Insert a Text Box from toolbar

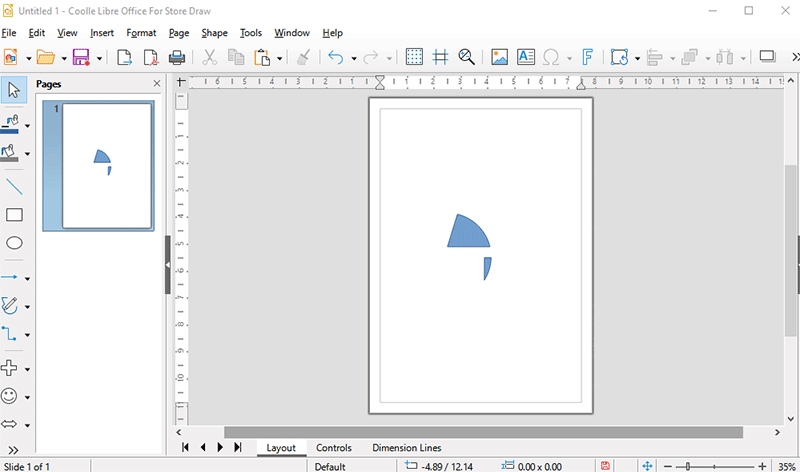click(x=525, y=57)
